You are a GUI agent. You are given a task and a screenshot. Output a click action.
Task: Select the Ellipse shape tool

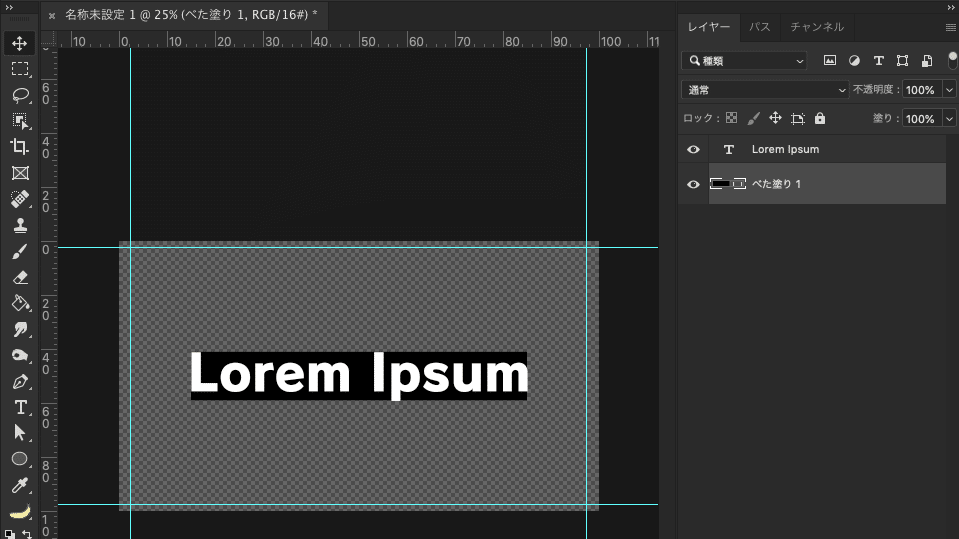(x=20, y=459)
